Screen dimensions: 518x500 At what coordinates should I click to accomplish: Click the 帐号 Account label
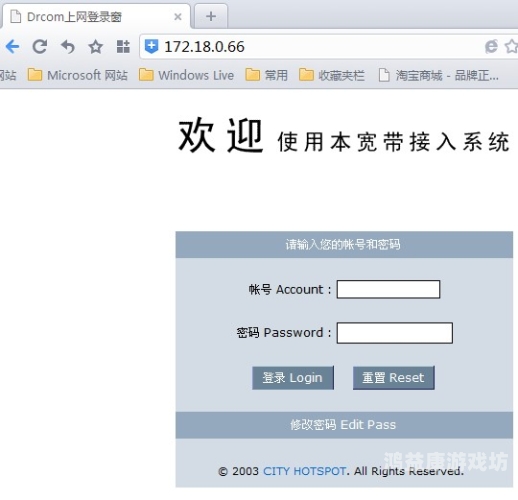click(x=290, y=289)
